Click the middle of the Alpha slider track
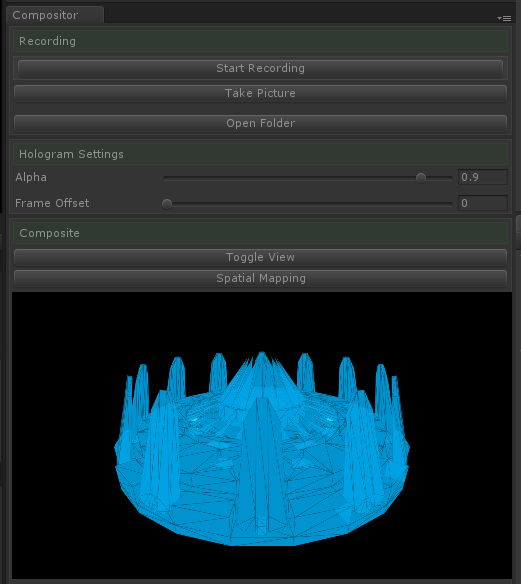 point(308,178)
